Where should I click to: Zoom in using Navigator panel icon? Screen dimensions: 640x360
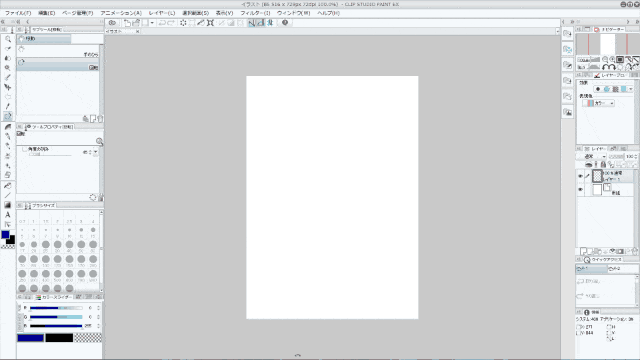[612, 60]
